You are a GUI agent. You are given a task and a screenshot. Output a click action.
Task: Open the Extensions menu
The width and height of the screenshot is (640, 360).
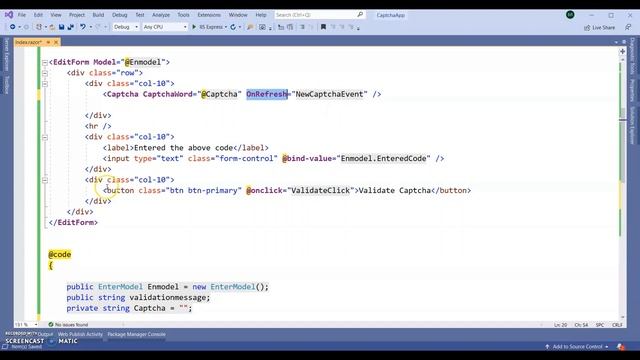(x=209, y=15)
